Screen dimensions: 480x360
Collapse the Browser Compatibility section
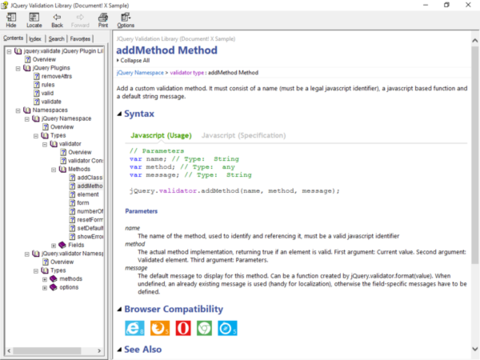[x=120, y=310]
